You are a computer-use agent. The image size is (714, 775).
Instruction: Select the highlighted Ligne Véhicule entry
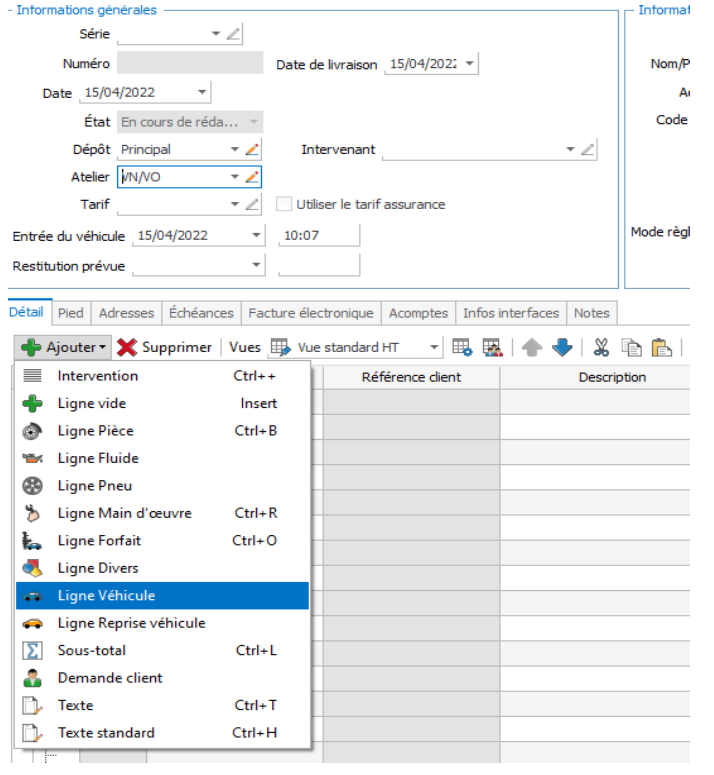tap(162, 596)
